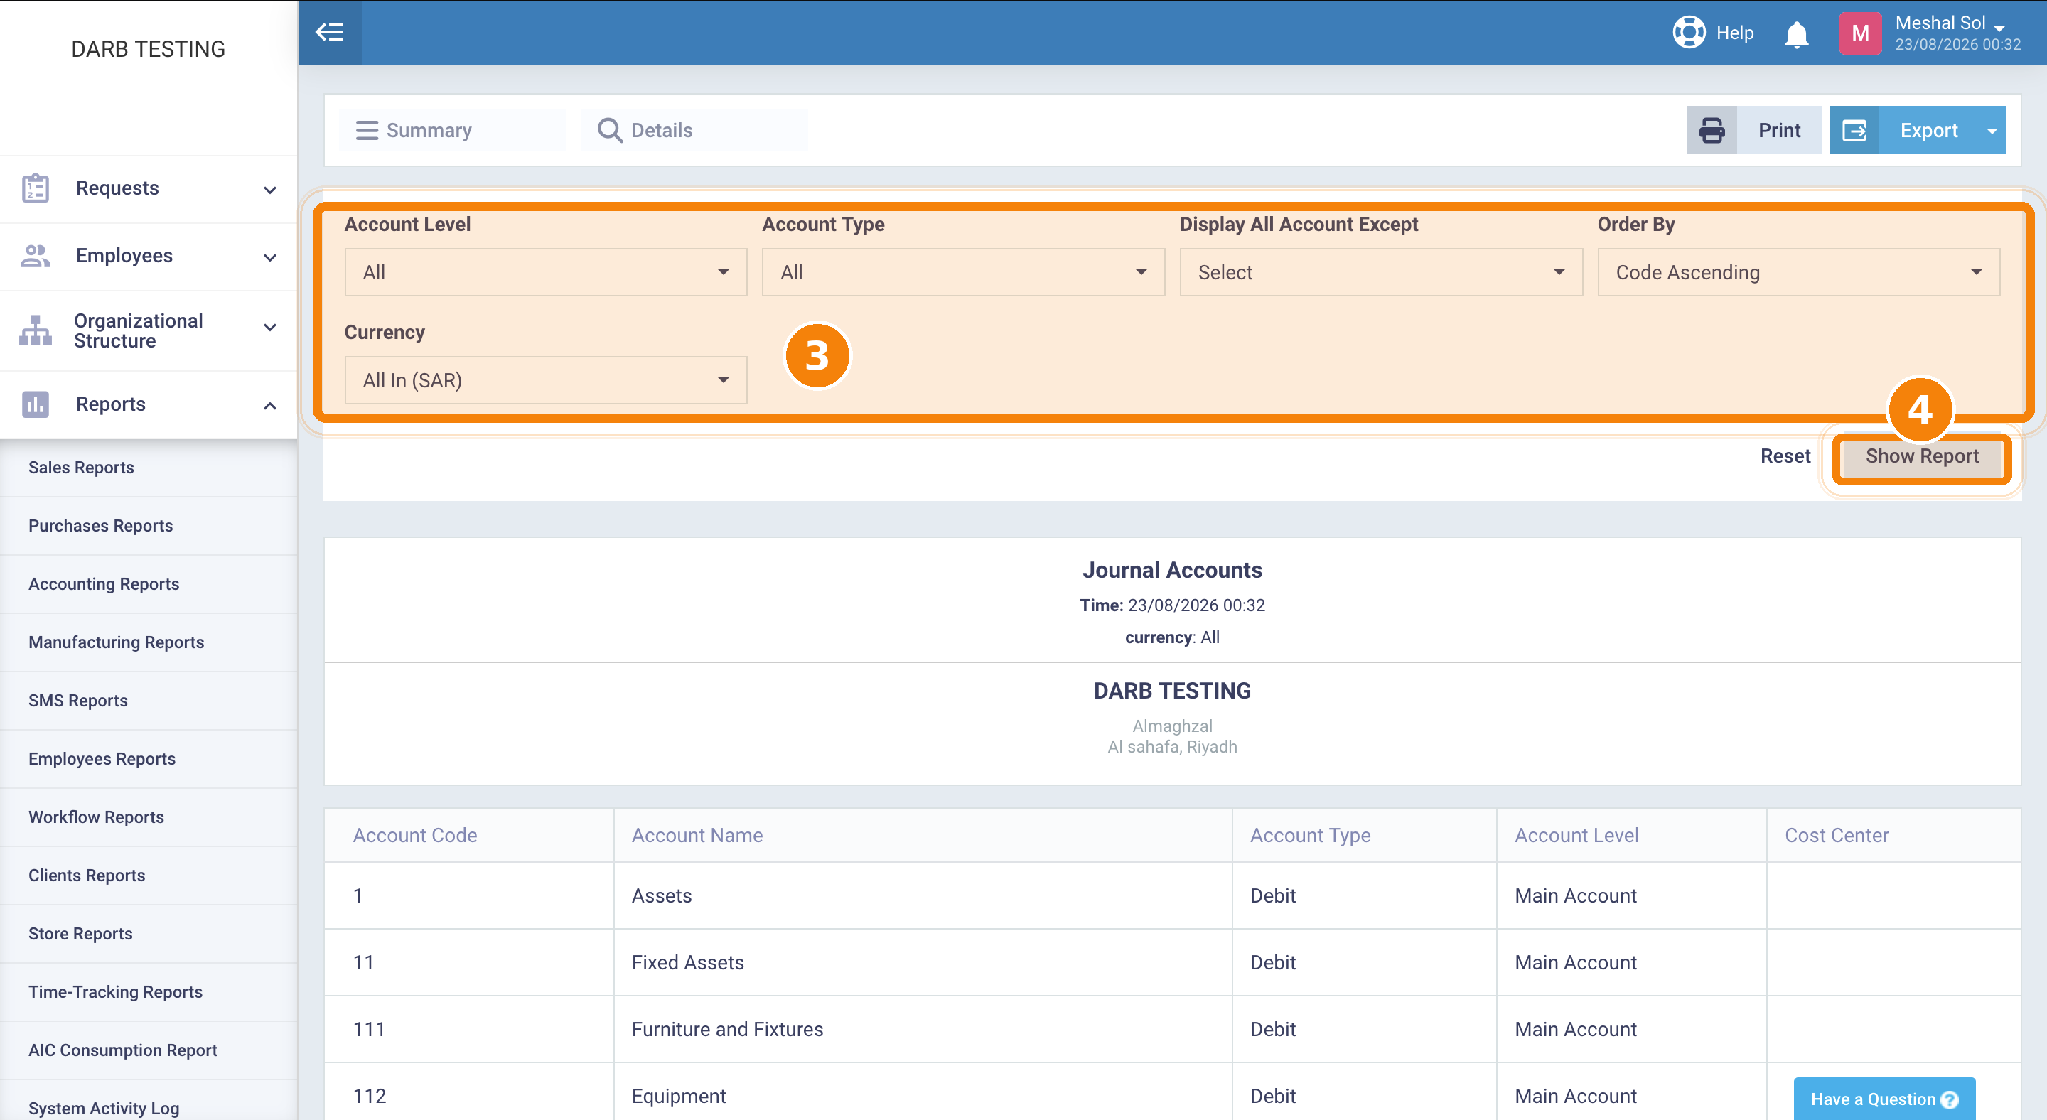This screenshot has width=2047, height=1120.
Task: Click Show Report button
Action: click(x=1922, y=456)
